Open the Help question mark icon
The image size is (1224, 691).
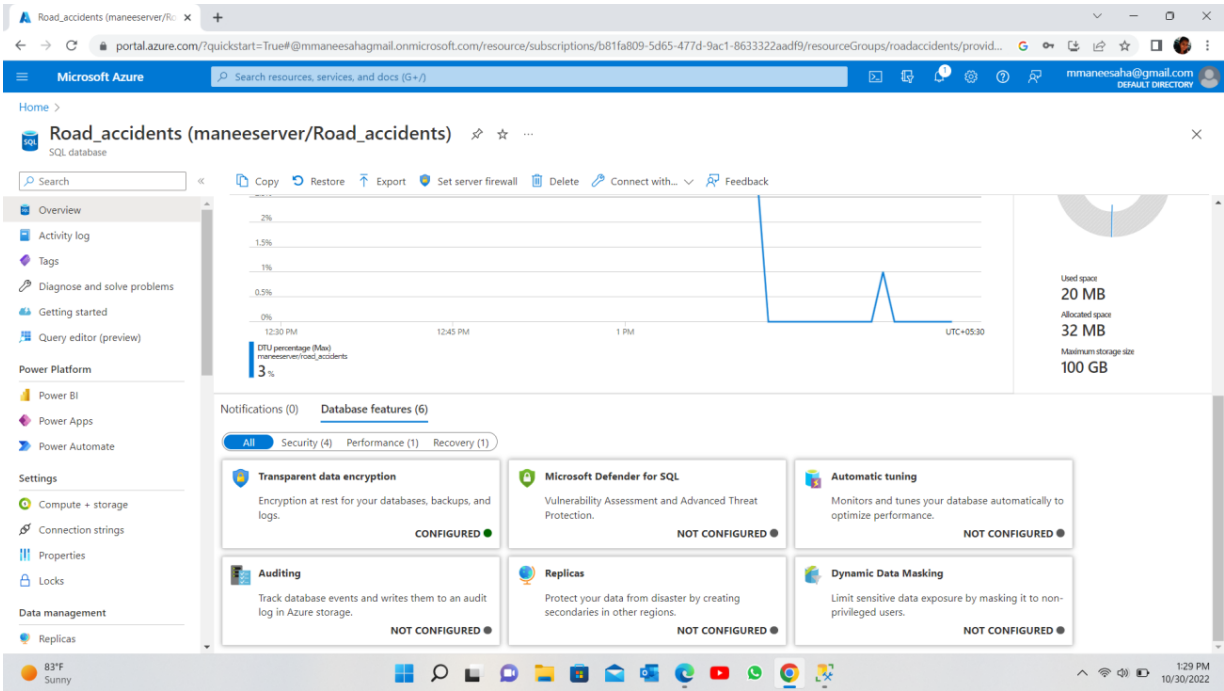(x=1002, y=77)
